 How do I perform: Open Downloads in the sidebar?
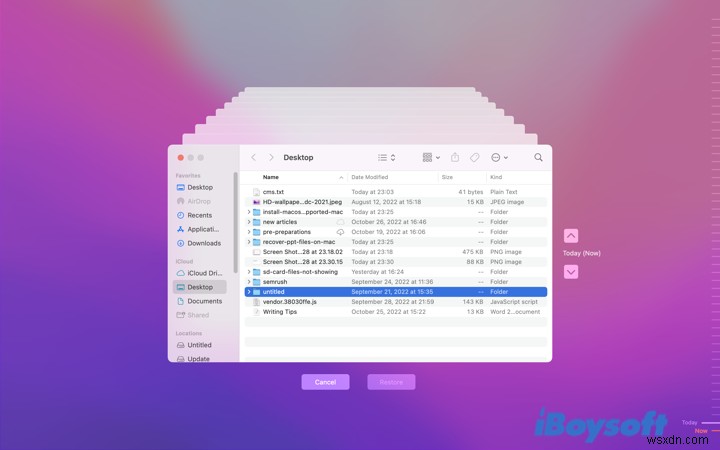coord(199,243)
